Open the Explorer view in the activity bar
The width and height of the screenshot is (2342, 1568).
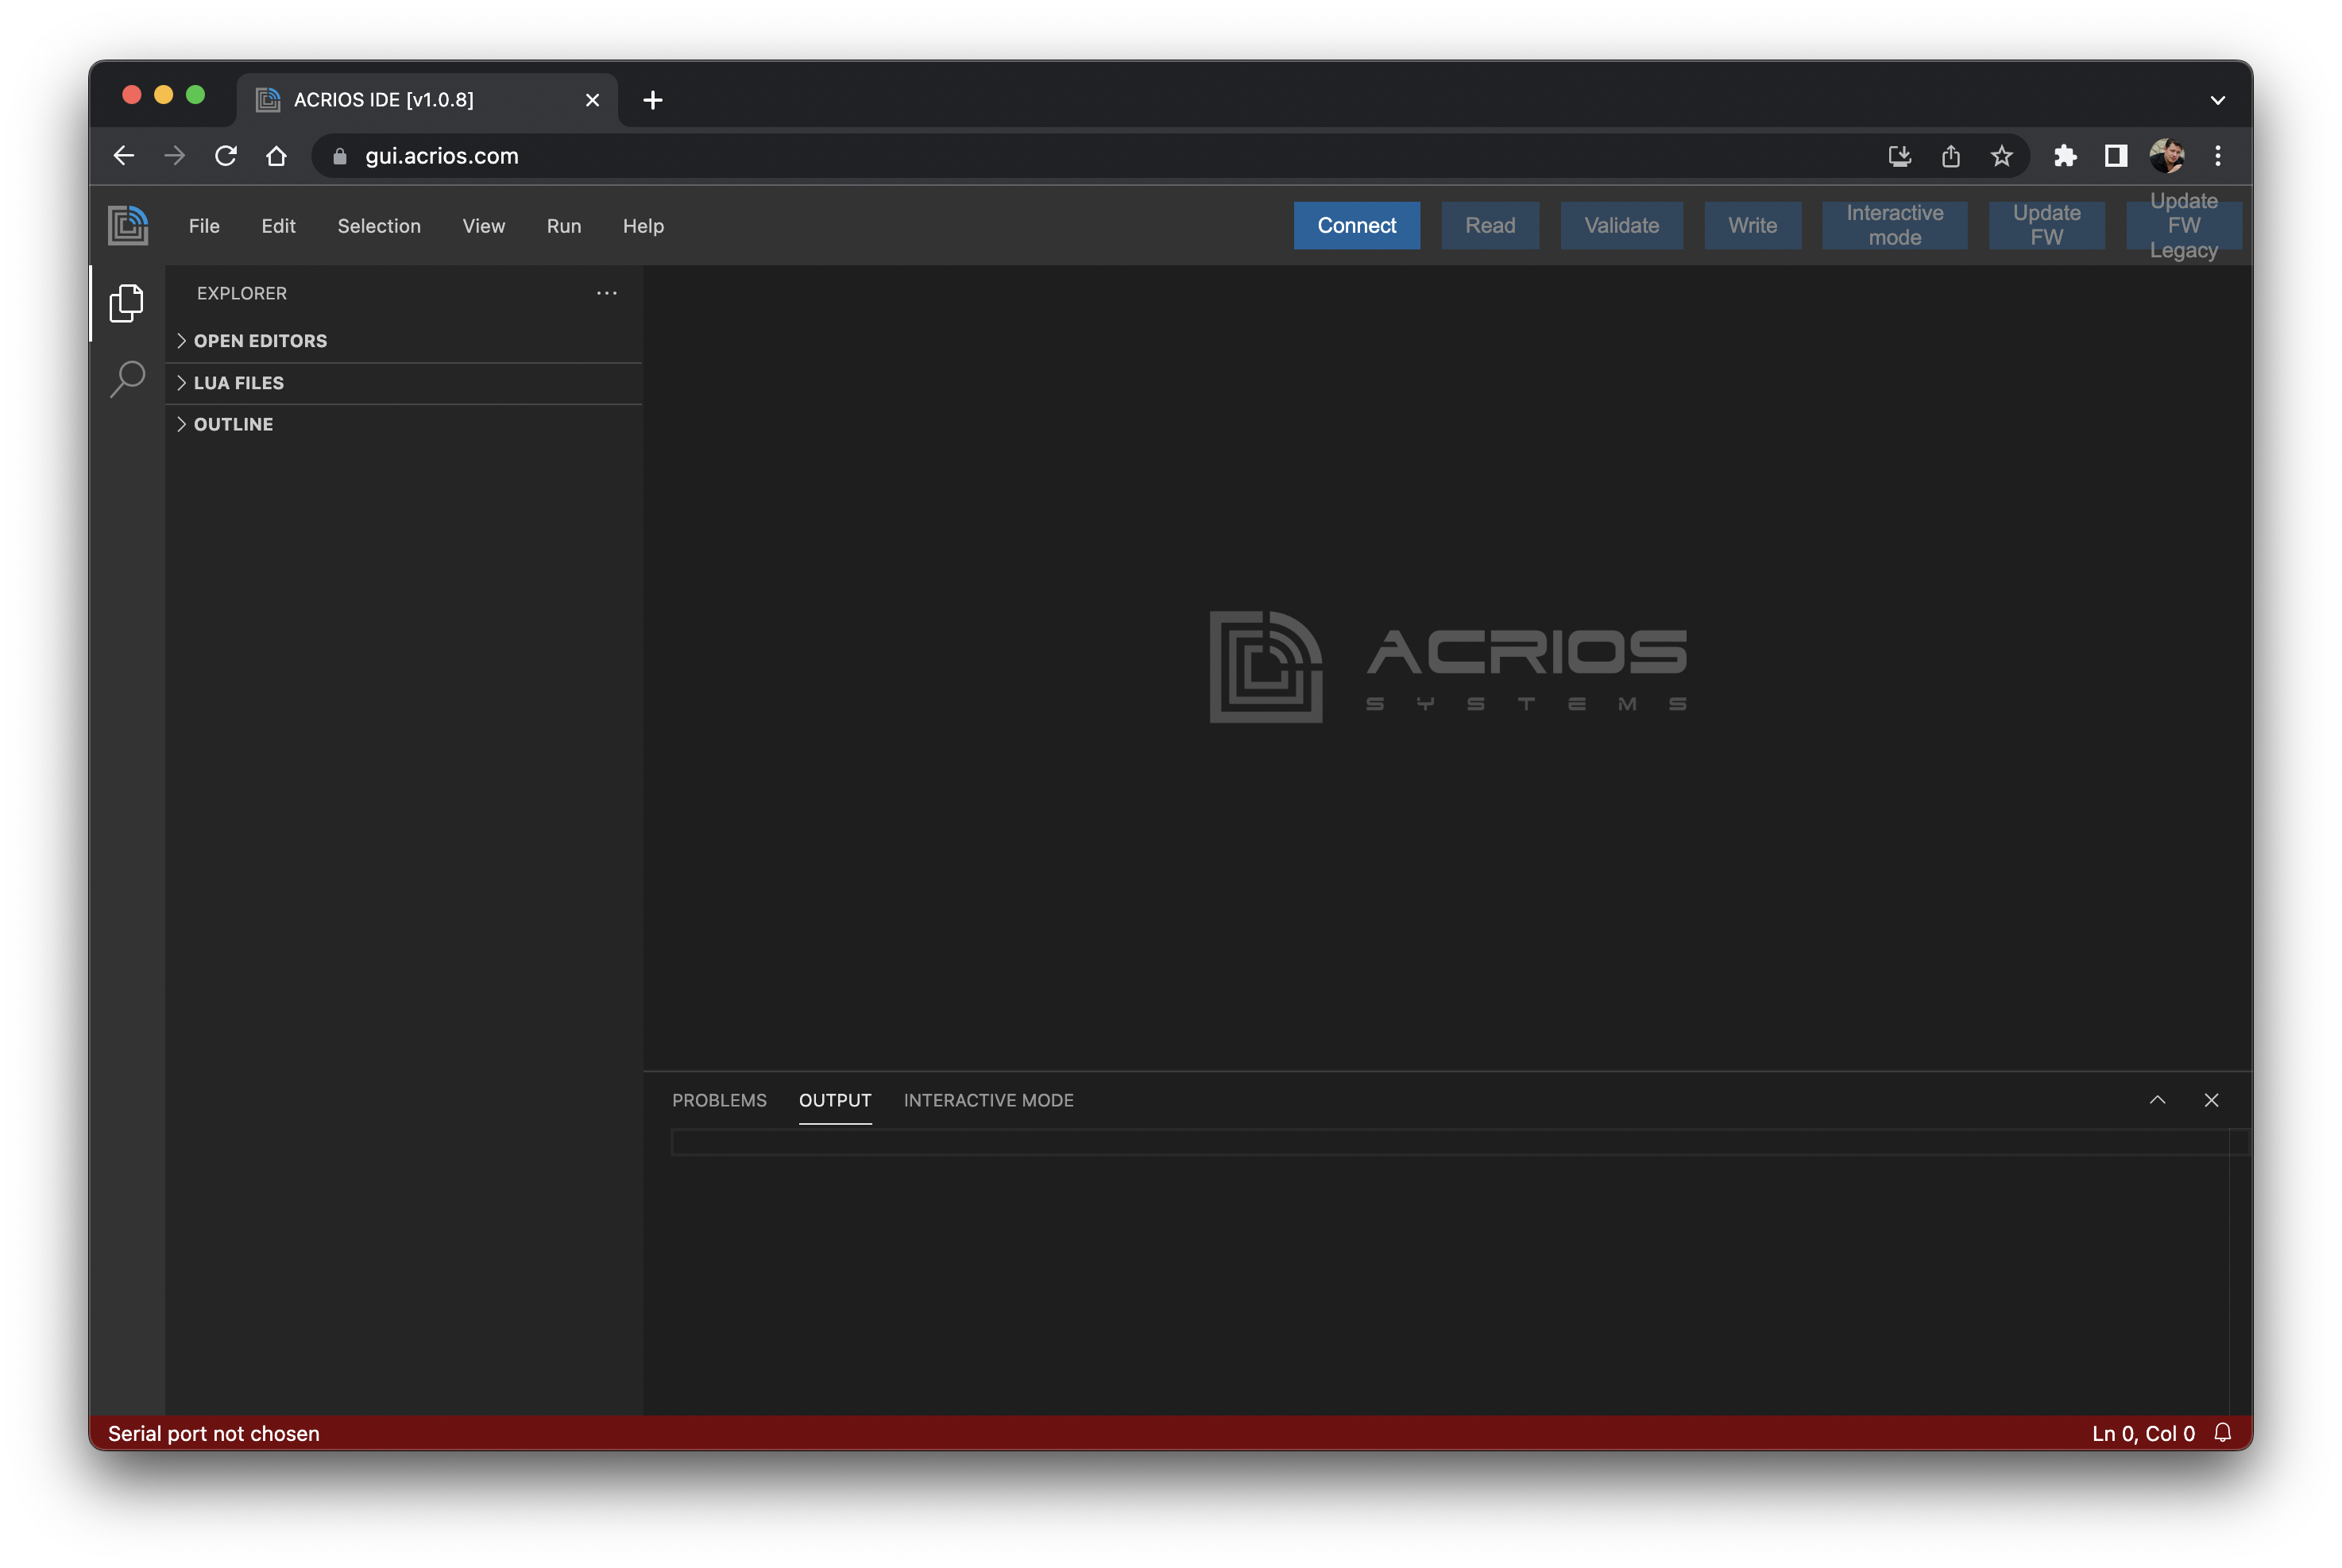point(126,303)
